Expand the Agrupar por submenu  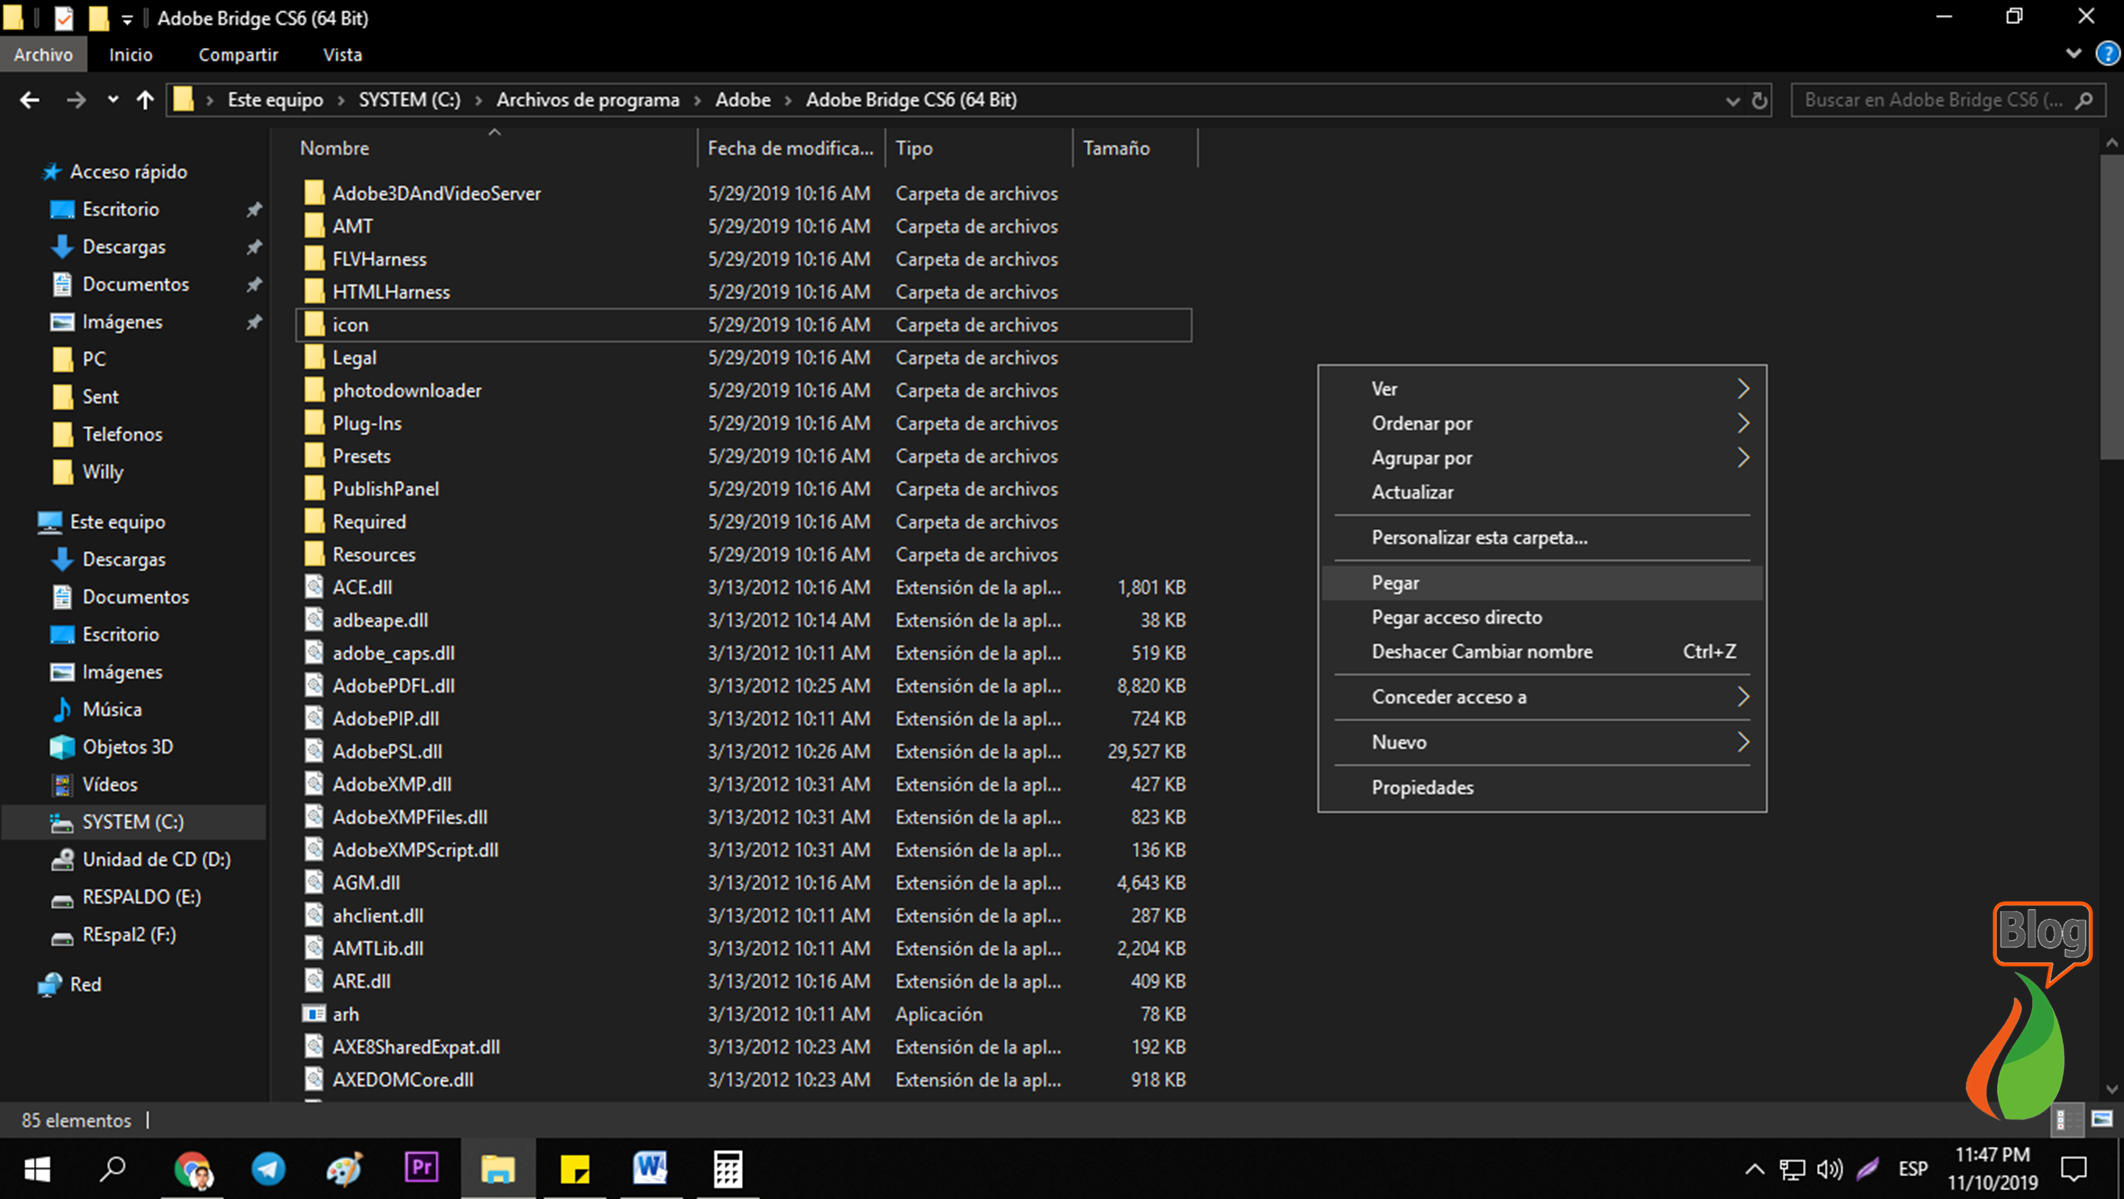1542,458
